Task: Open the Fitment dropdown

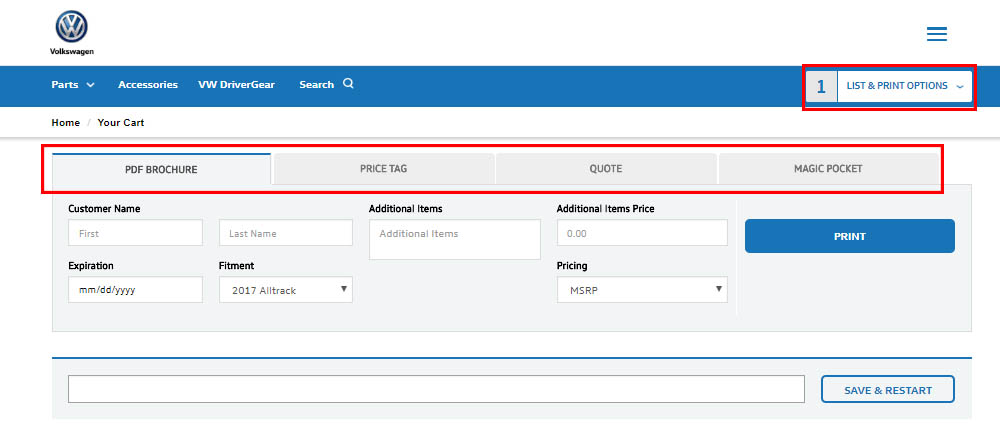Action: click(x=286, y=289)
